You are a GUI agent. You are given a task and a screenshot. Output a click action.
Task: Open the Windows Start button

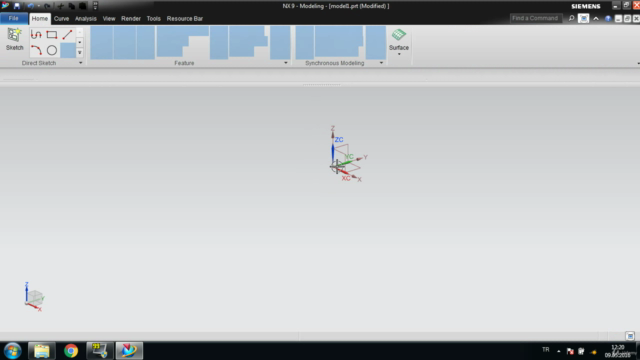pyautogui.click(x=13, y=351)
